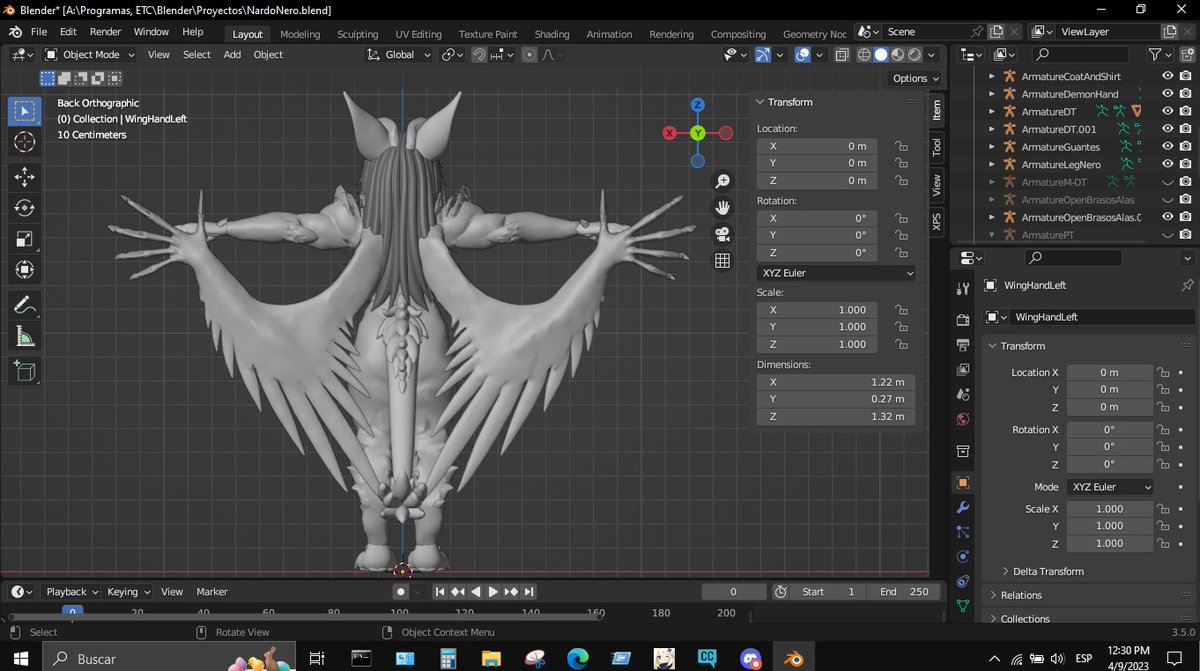
Task: Pin the WingHandLeft properties context
Action: coord(1187,285)
